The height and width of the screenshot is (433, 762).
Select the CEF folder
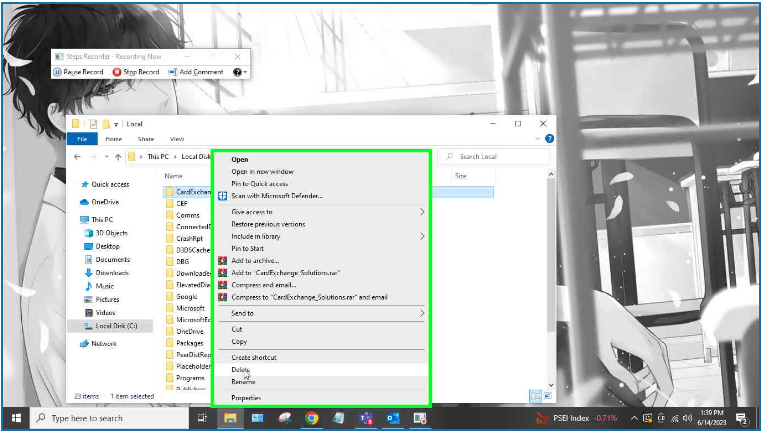(177, 204)
